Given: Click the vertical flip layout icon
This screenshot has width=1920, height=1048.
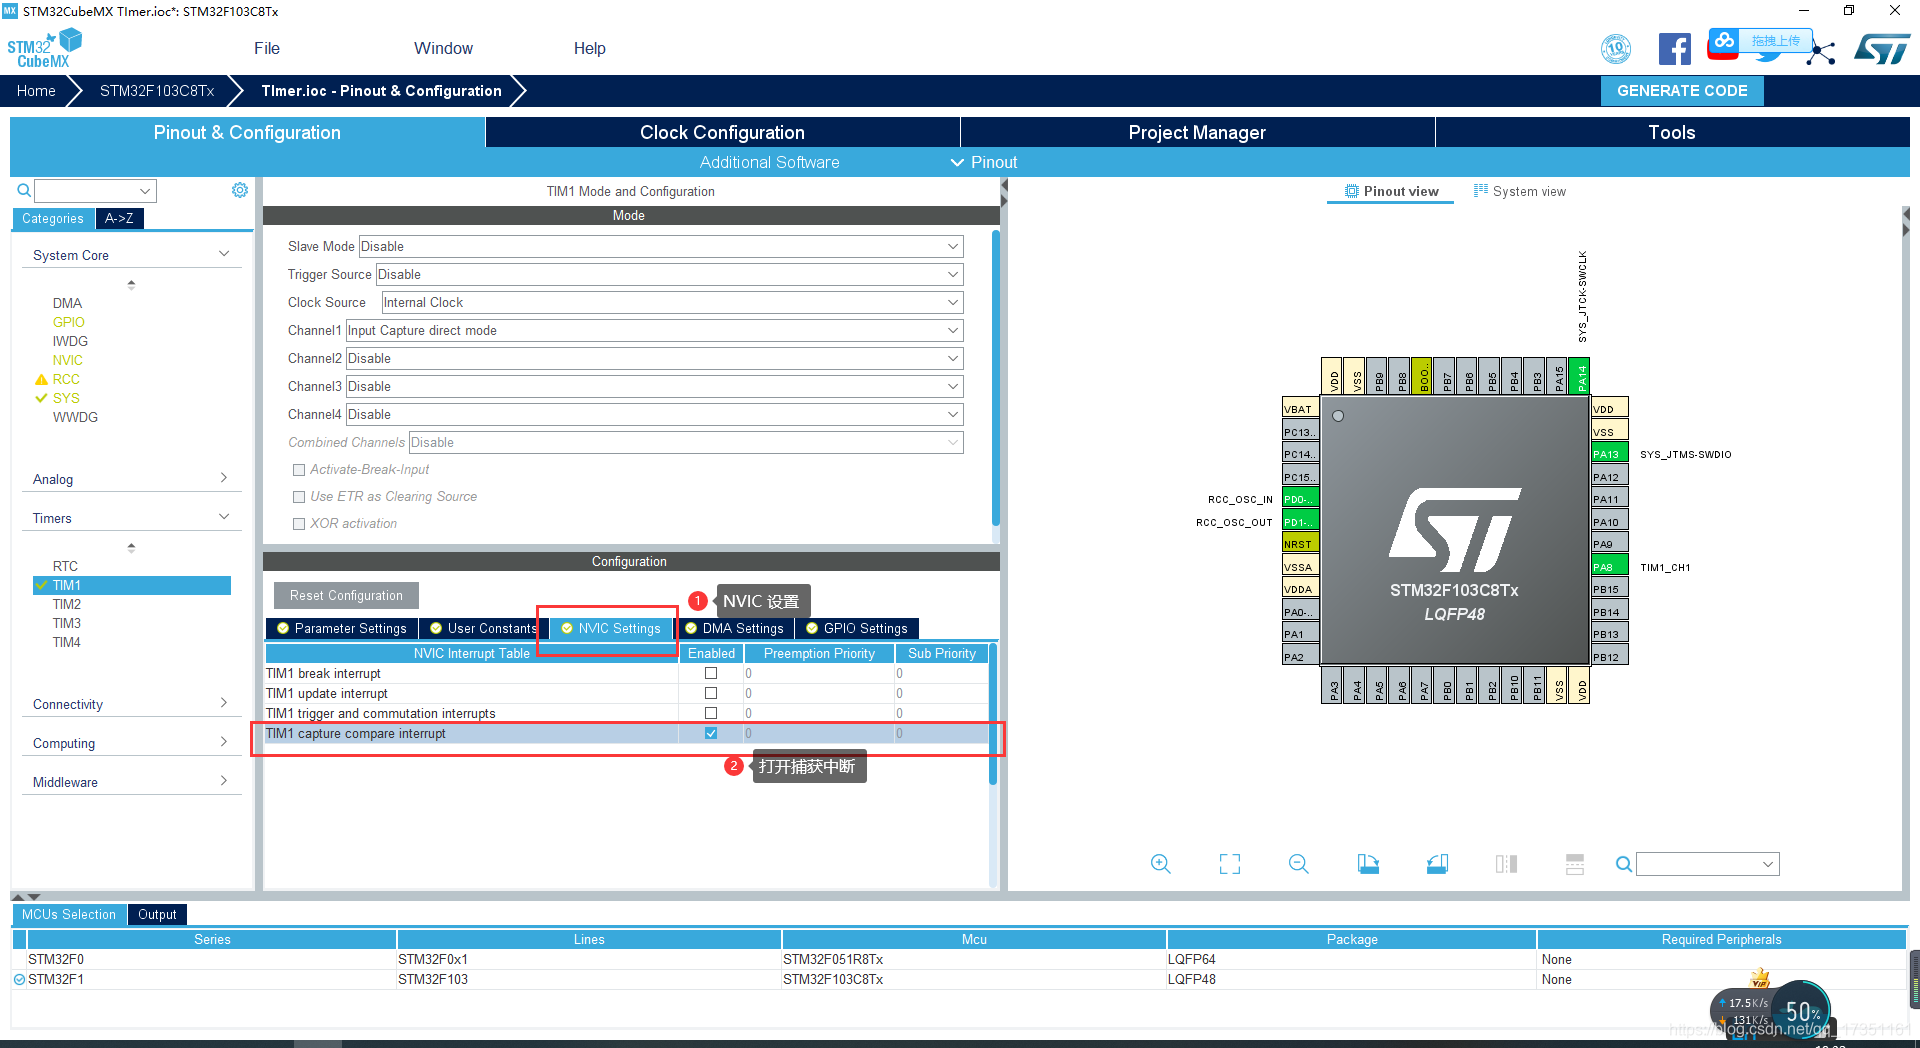Looking at the screenshot, I should 1506,864.
